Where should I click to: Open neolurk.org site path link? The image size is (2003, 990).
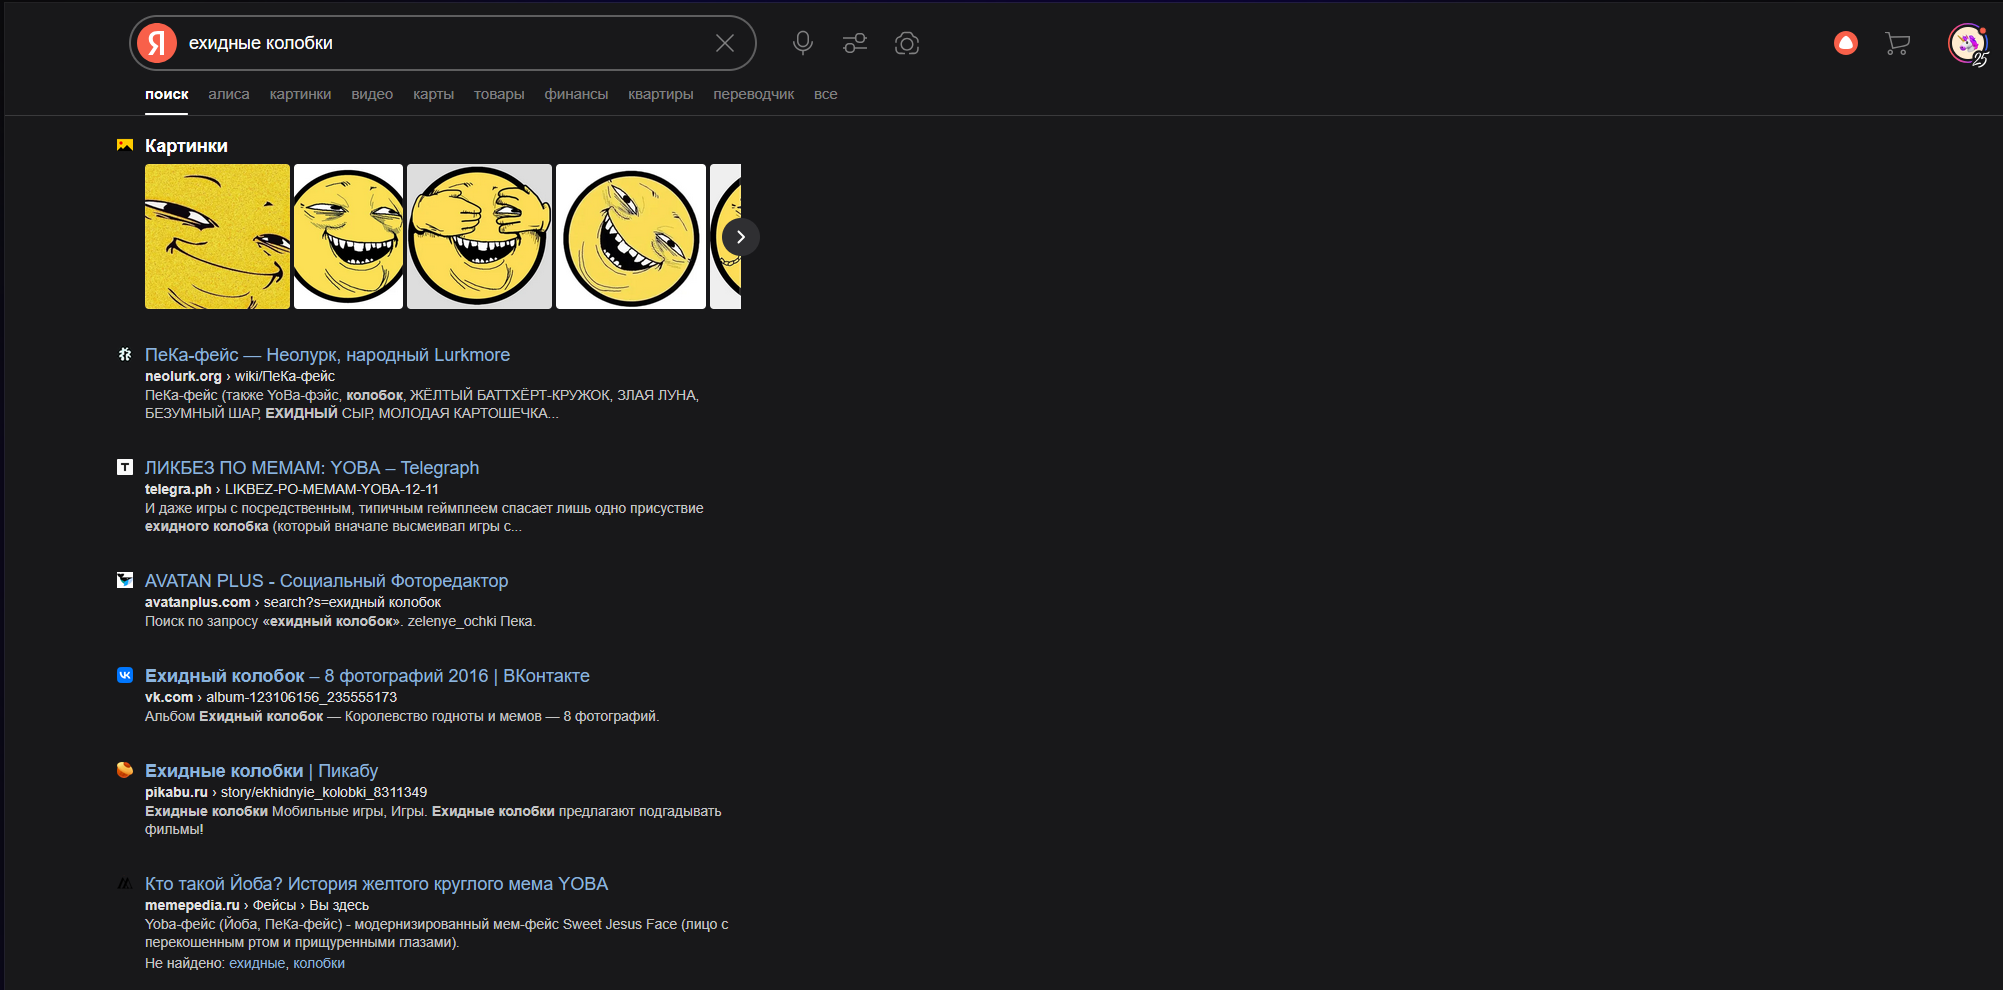(x=240, y=376)
